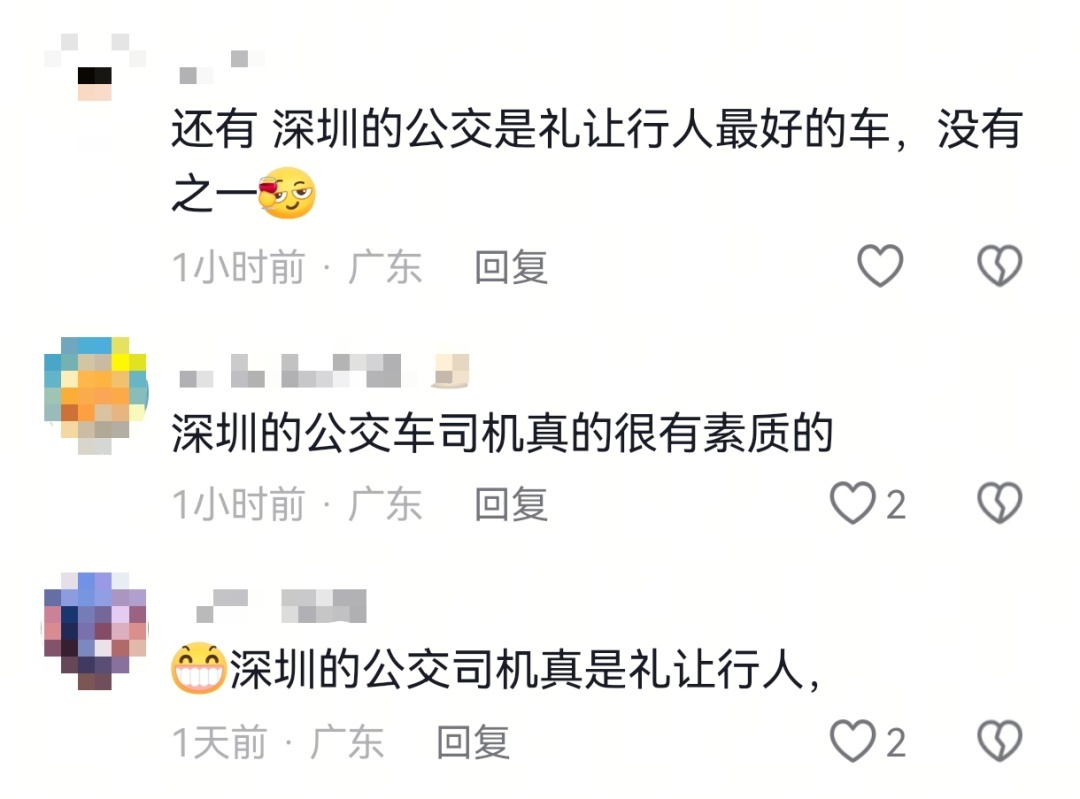Open the third commenter's purple avatar

tap(95, 631)
